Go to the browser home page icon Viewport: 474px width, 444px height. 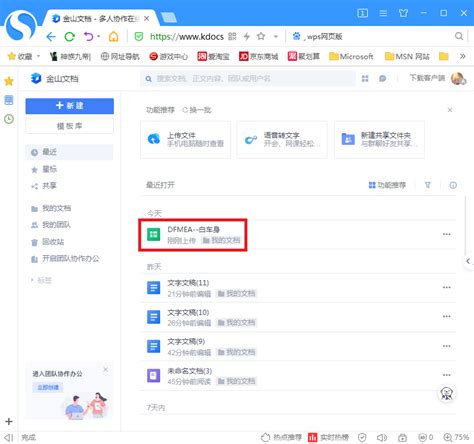113,36
